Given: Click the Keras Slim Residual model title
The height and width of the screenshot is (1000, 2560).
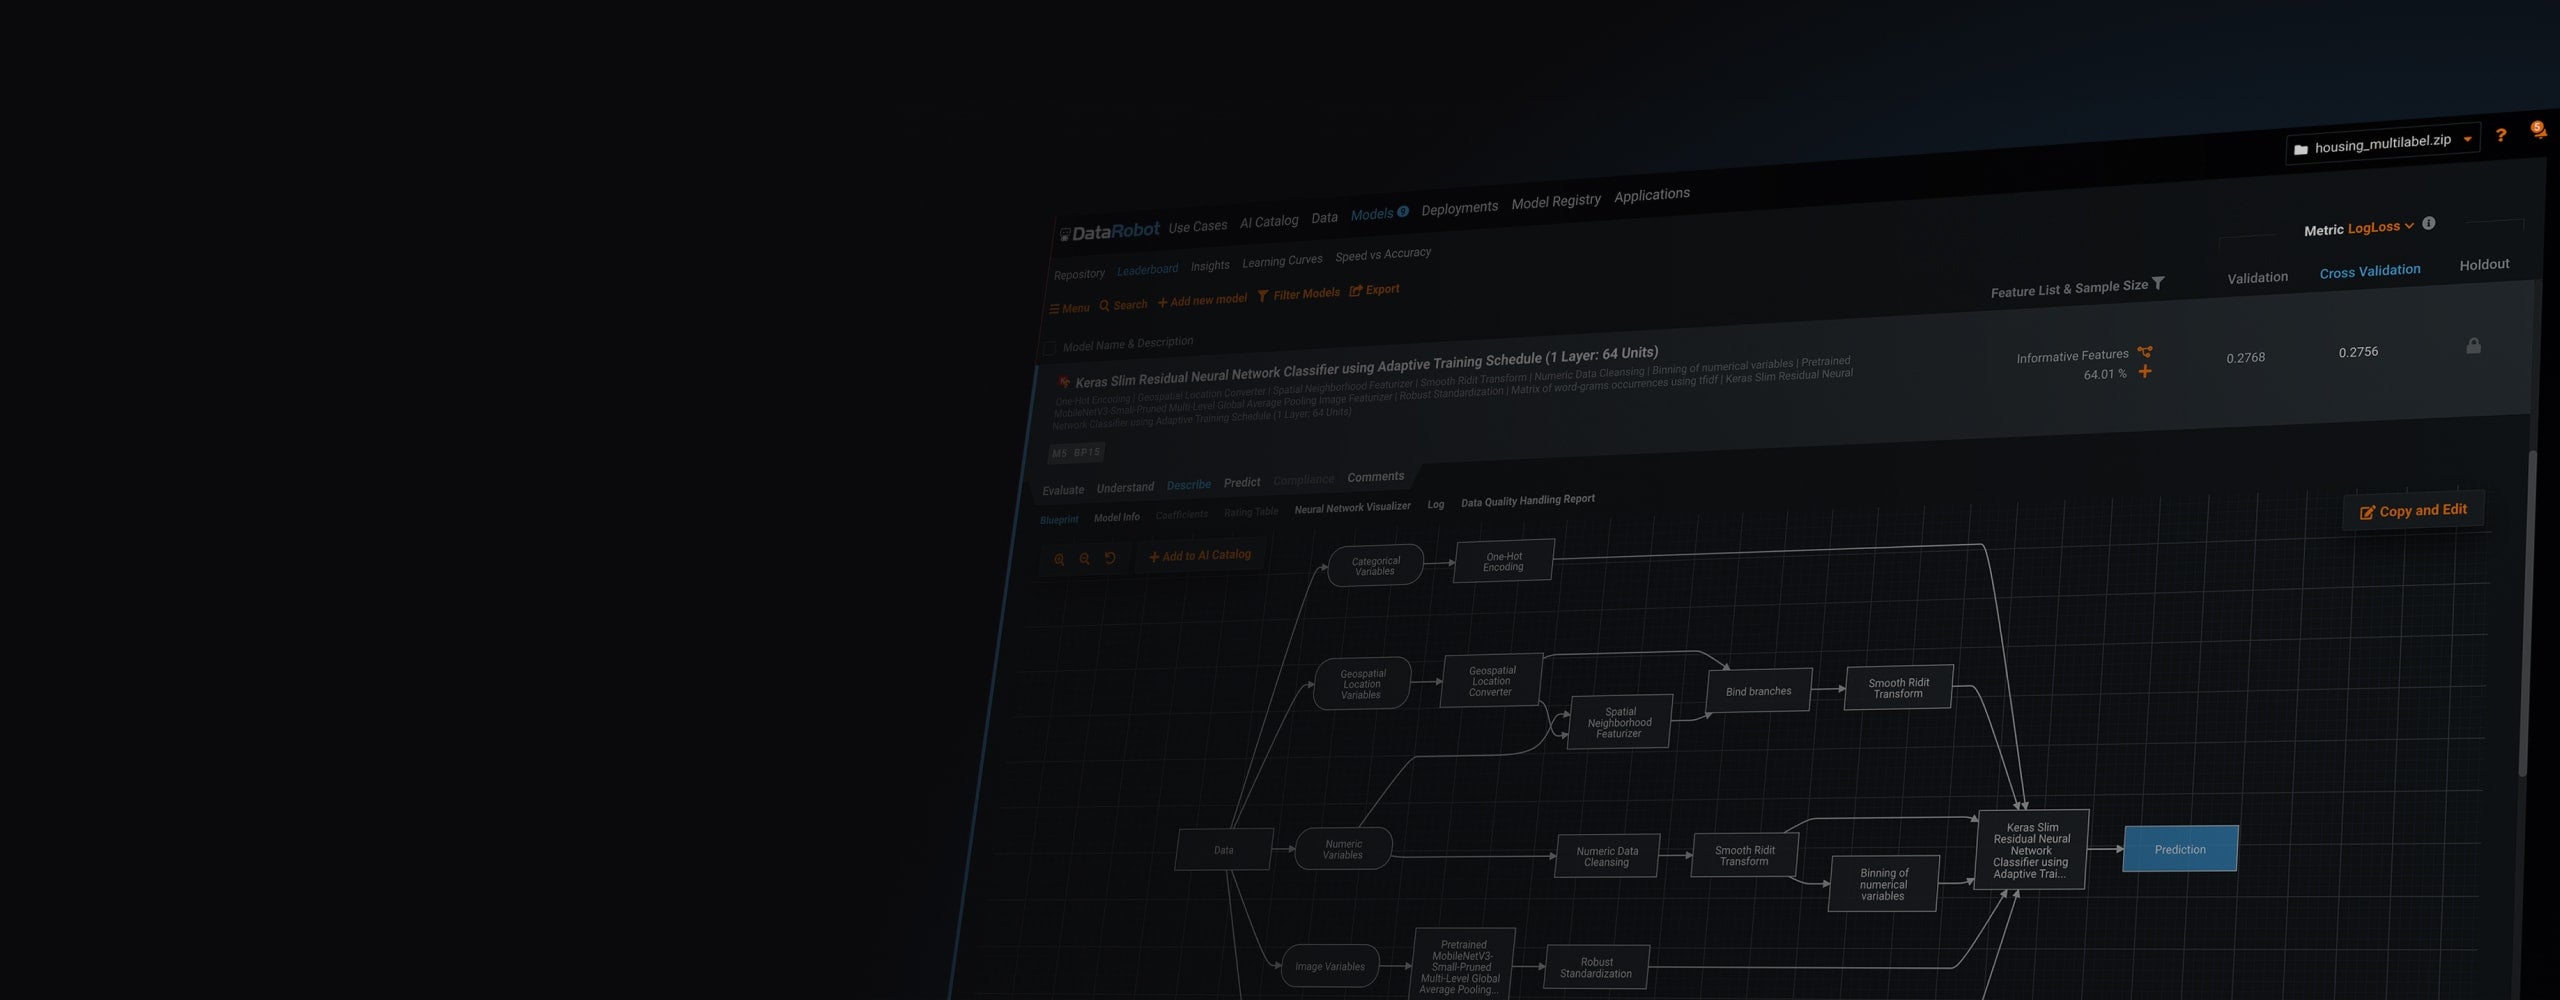Looking at the screenshot, I should (1366, 367).
